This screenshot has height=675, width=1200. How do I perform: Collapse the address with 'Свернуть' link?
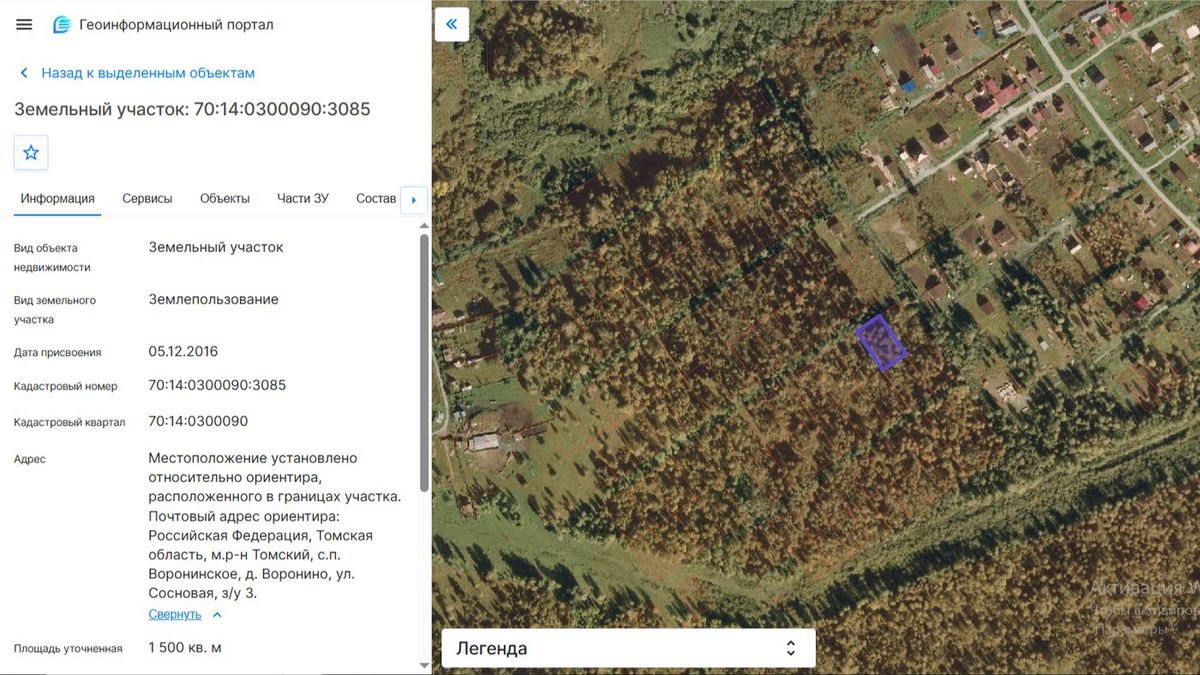point(175,614)
